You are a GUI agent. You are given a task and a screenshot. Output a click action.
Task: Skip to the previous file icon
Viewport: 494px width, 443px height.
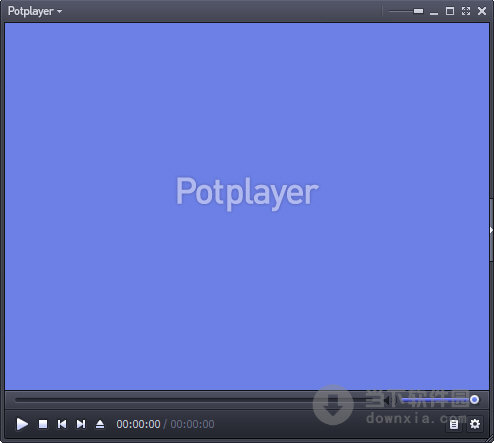pyautogui.click(x=62, y=424)
